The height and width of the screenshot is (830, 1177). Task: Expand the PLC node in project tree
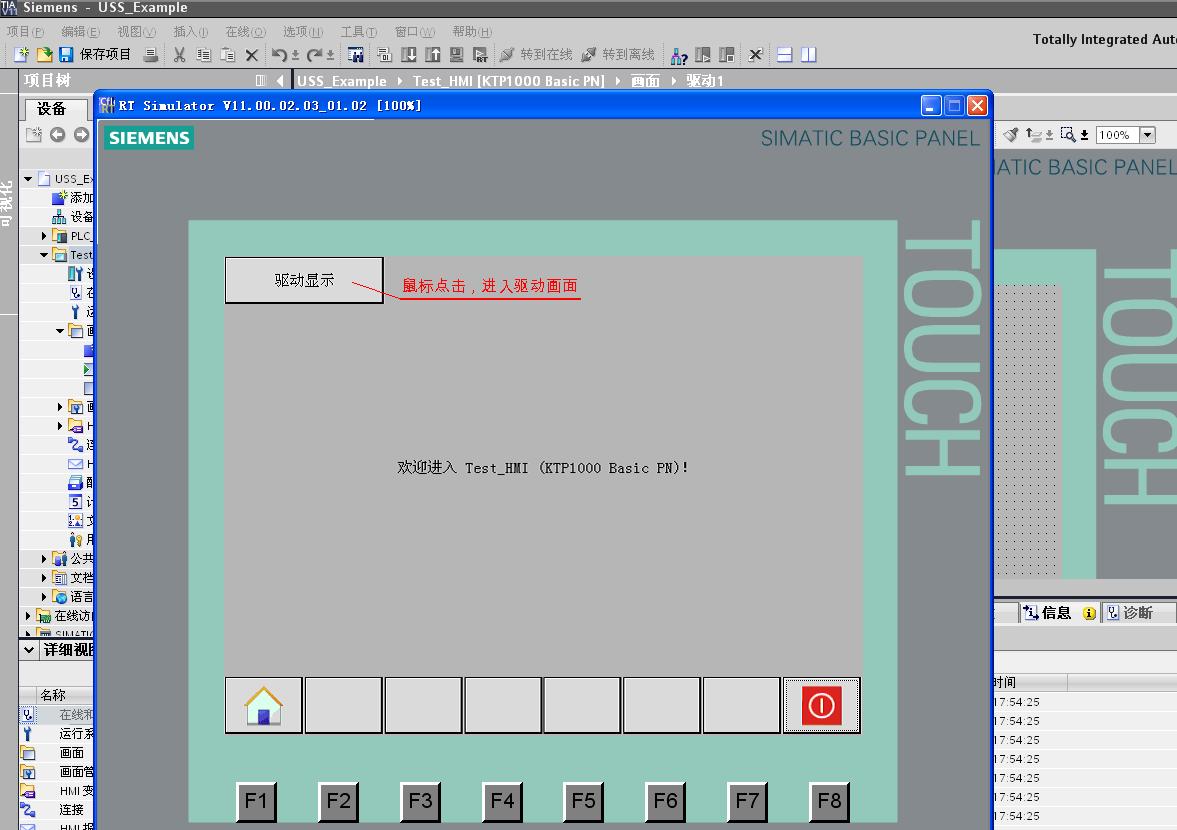click(44, 236)
